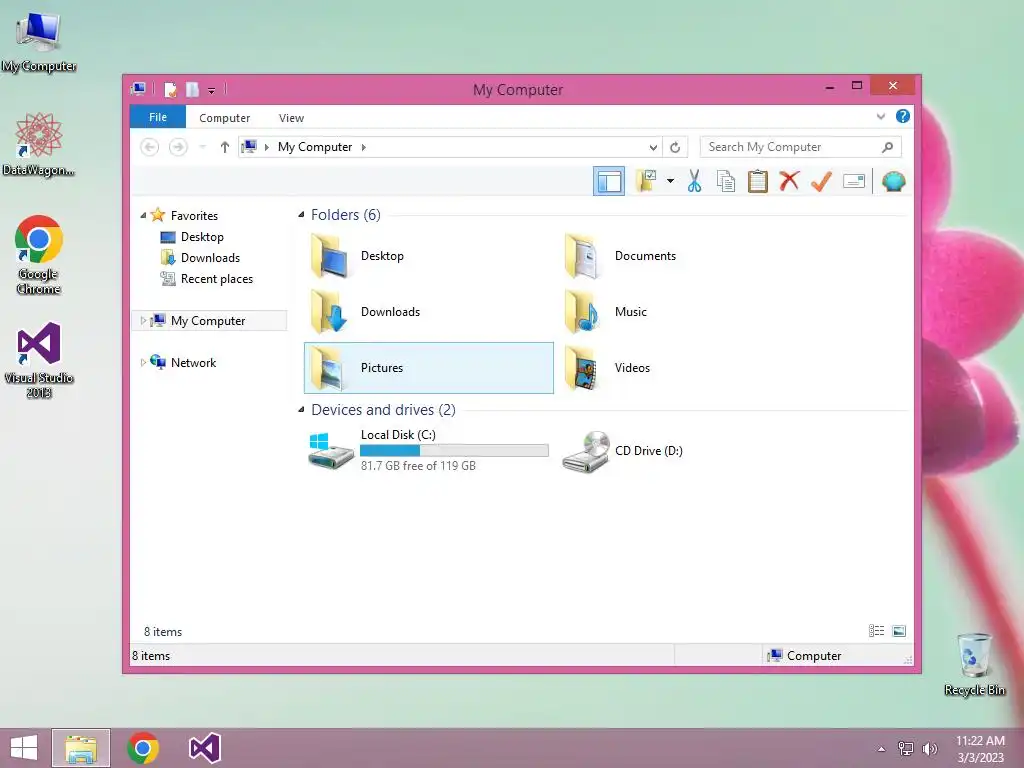Click the Cut scissors icon
Image resolution: width=1024 pixels, height=768 pixels.
694,181
